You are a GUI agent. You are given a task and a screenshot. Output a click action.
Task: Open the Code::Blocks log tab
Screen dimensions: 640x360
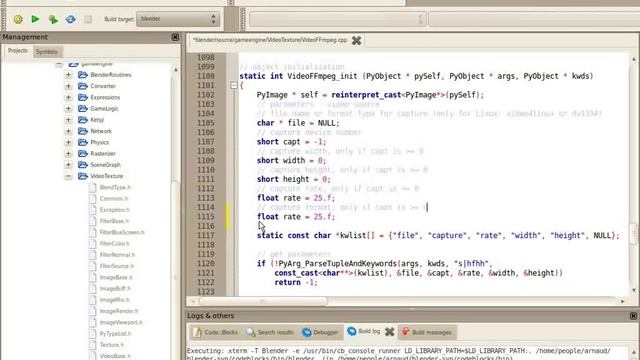[x=216, y=332]
